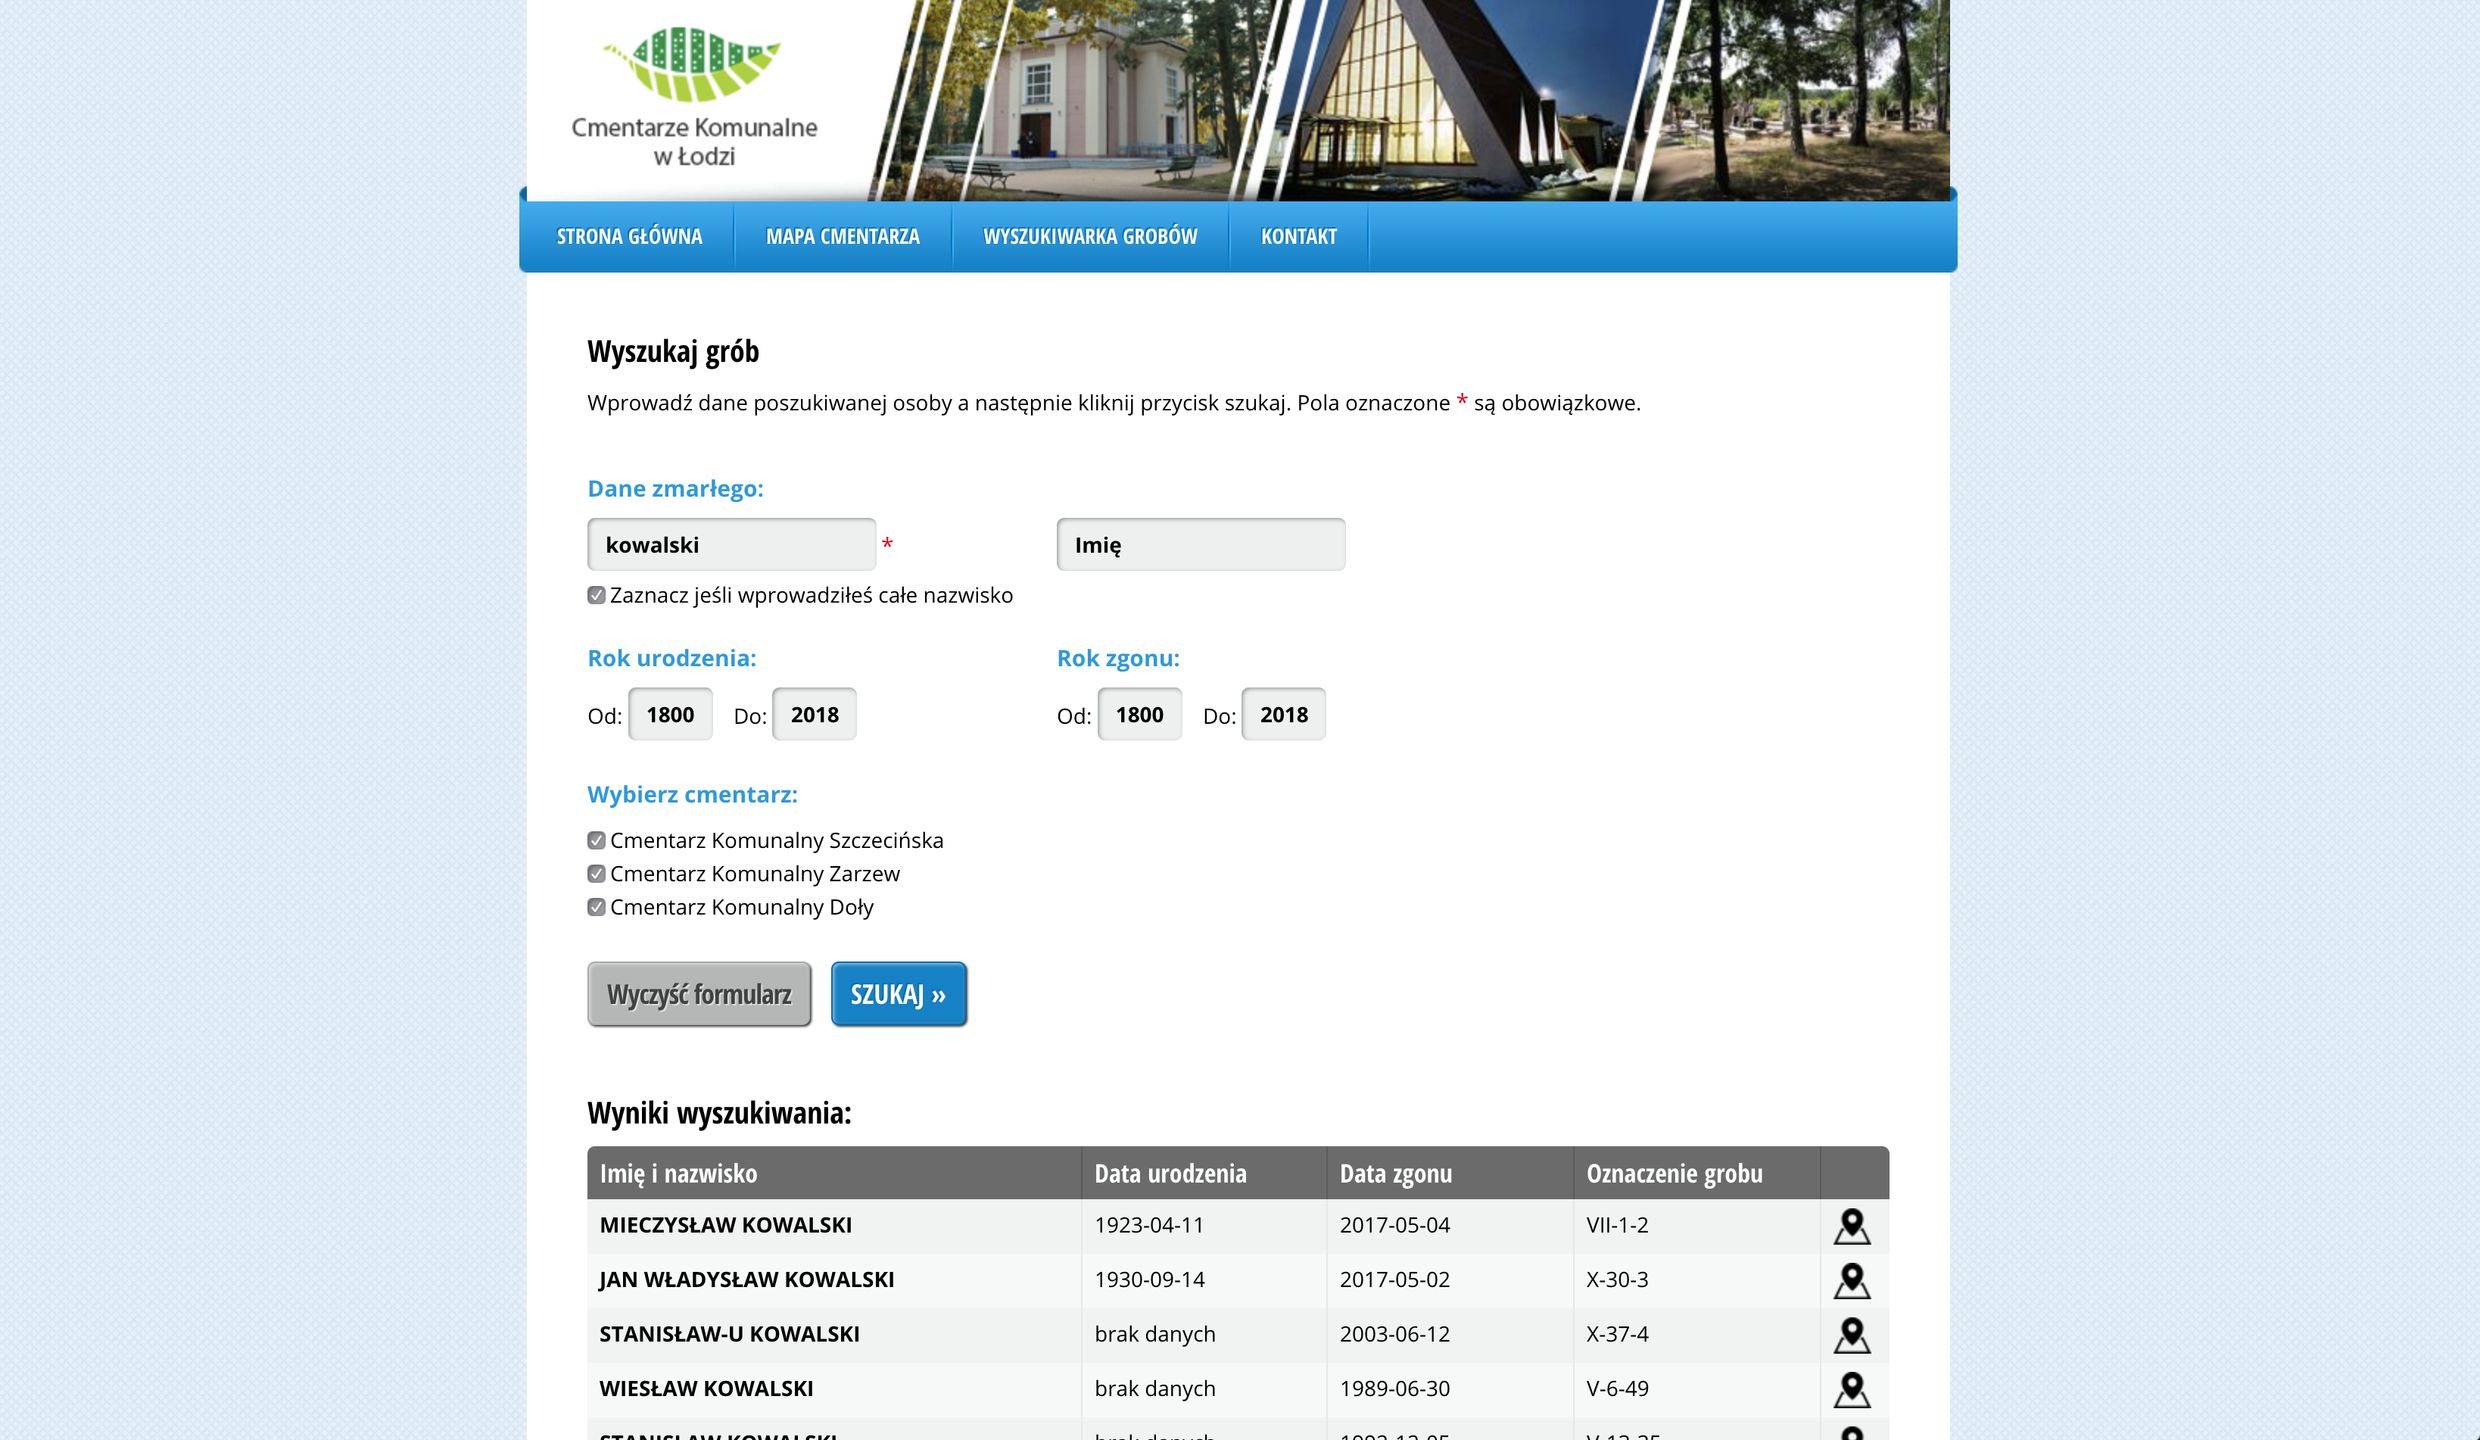Select the Rok urodzenia 'Od' field showing 1800
2480x1440 pixels.
coord(670,714)
